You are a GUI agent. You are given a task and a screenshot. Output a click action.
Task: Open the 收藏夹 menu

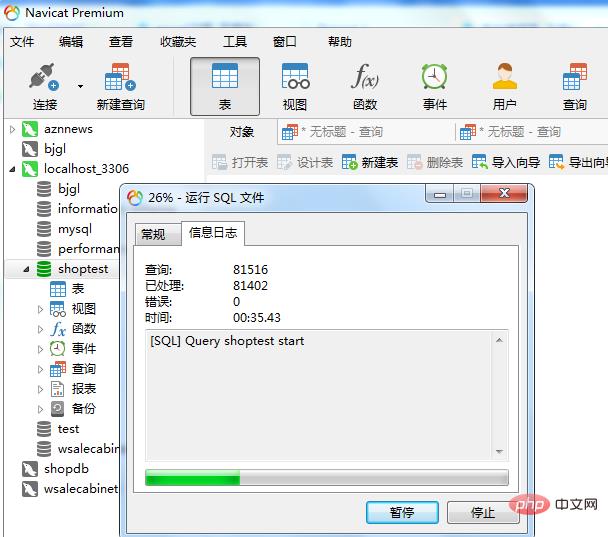[178, 41]
